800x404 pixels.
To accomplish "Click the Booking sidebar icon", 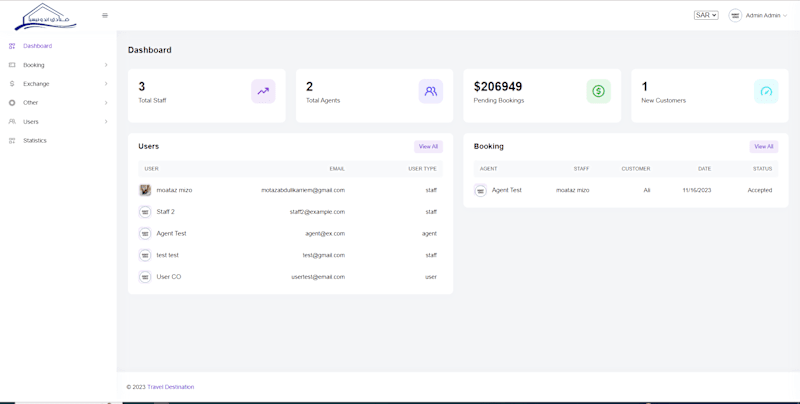I will [12, 65].
